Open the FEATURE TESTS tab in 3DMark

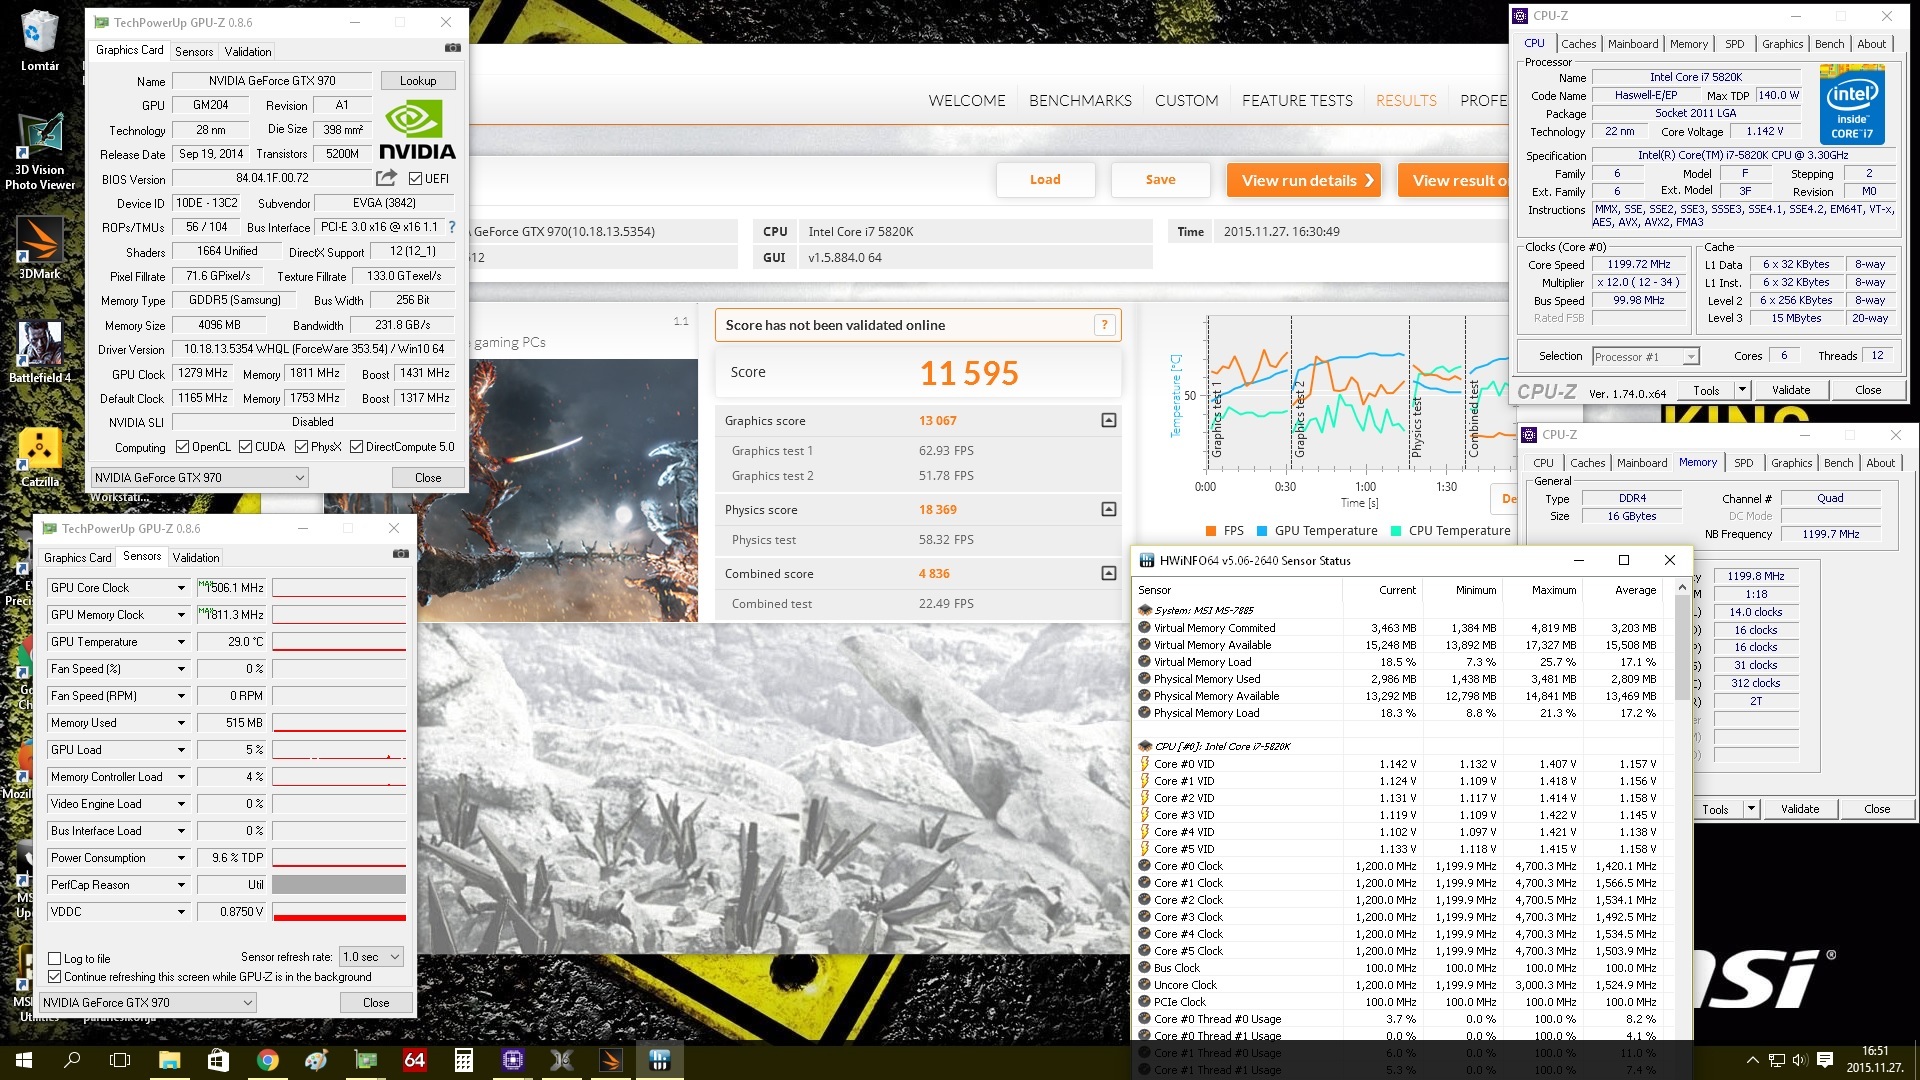point(1297,101)
